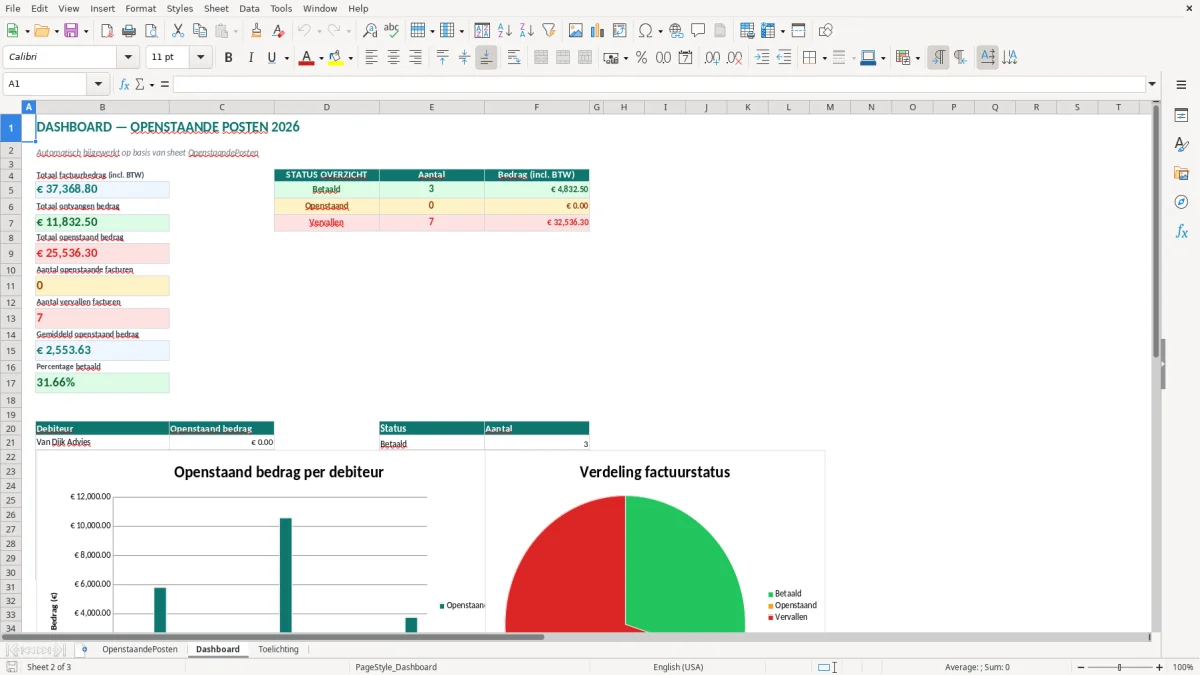
Task: Click the zoom slider in the status bar
Action: 1119,667
